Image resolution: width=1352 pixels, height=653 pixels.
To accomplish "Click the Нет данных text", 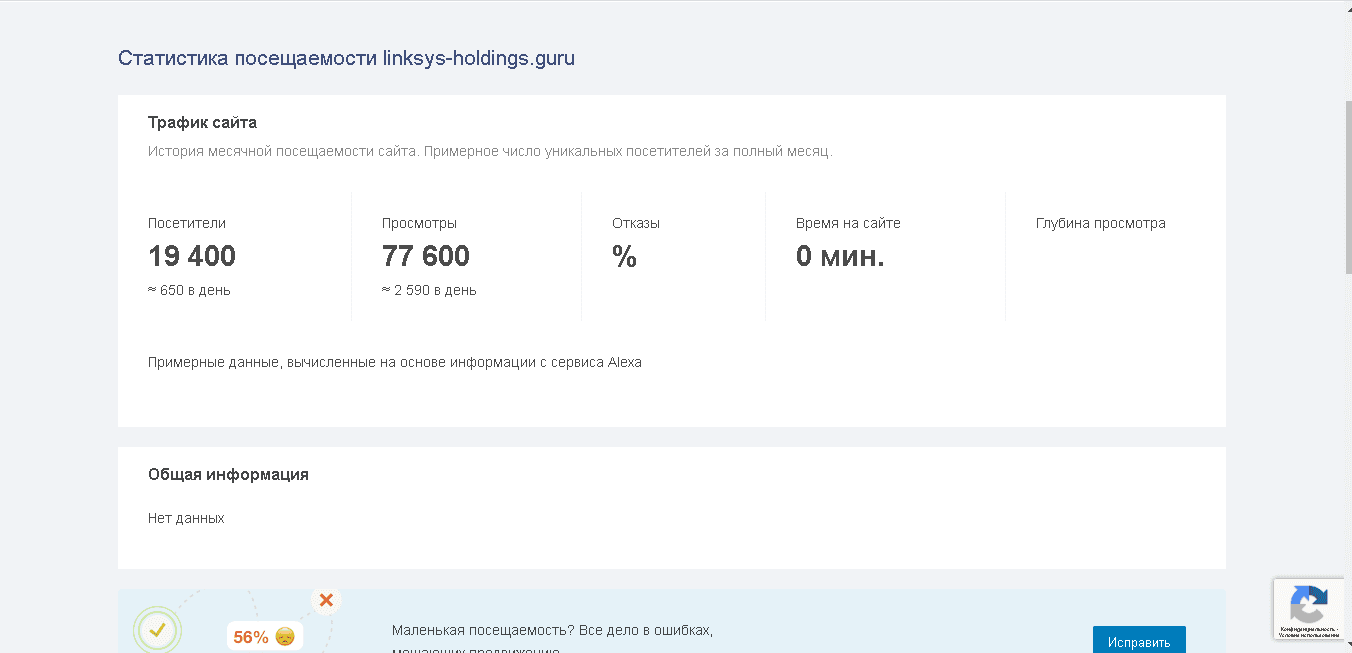I will (x=186, y=518).
